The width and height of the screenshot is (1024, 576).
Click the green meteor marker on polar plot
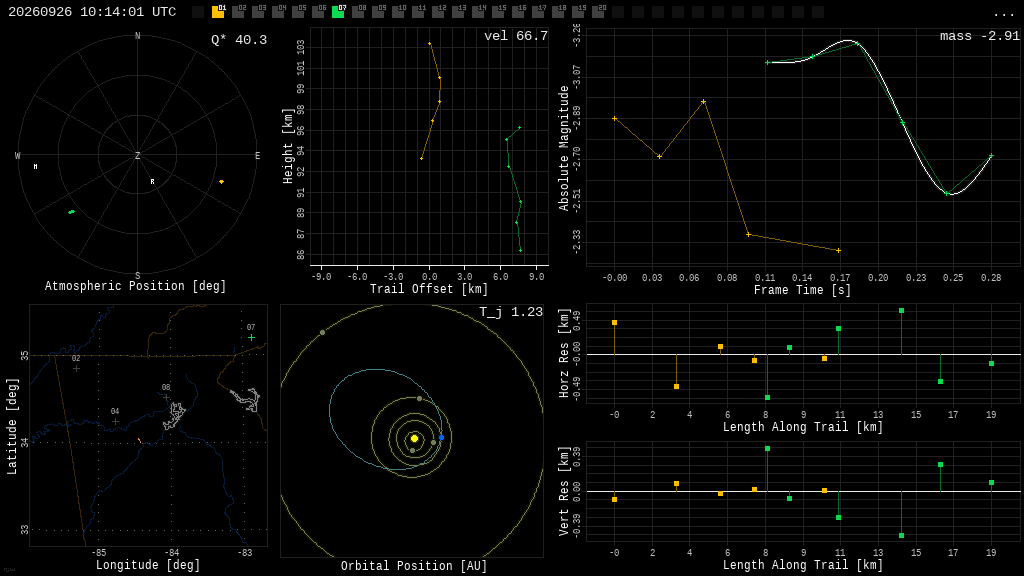click(71, 212)
